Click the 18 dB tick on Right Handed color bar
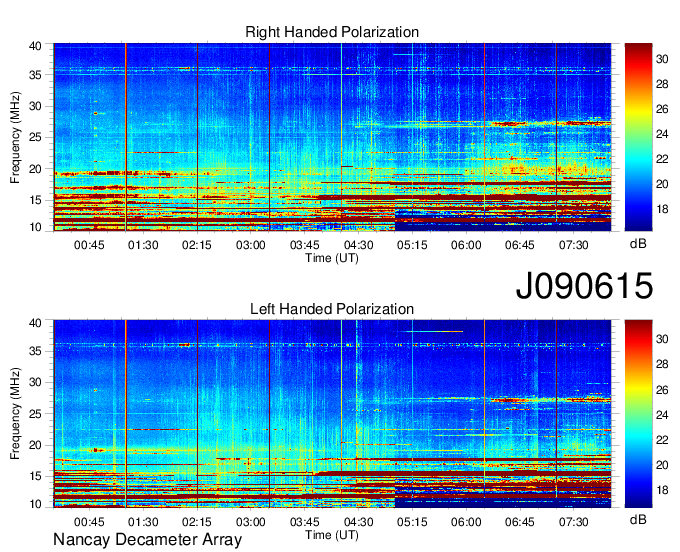Image resolution: width=680 pixels, height=552 pixels. (x=662, y=209)
